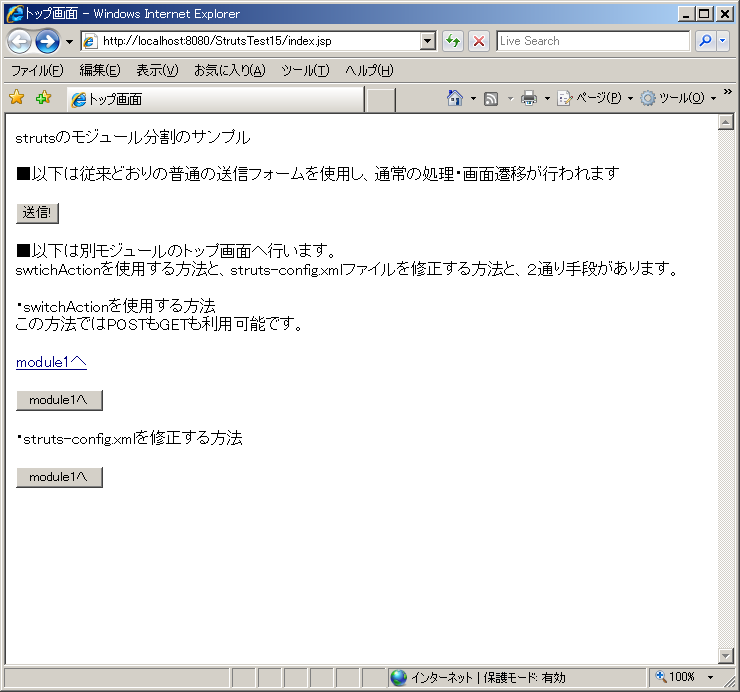The height and width of the screenshot is (692, 740).
Task: Click the scrollbar down arrow
Action: [725, 655]
